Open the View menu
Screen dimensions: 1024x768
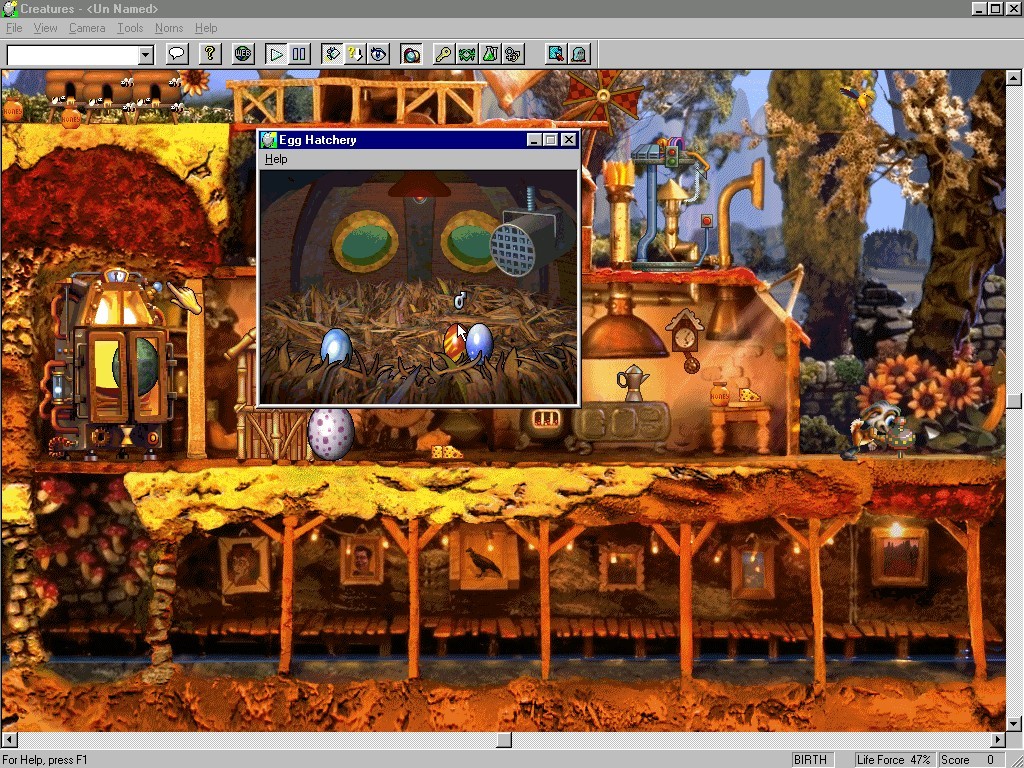point(45,28)
